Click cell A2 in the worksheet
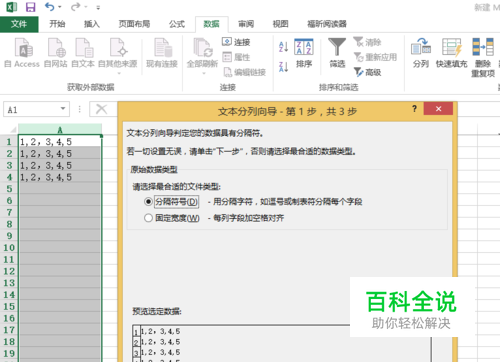Screen dimensions: 500x362 click(x=60, y=154)
